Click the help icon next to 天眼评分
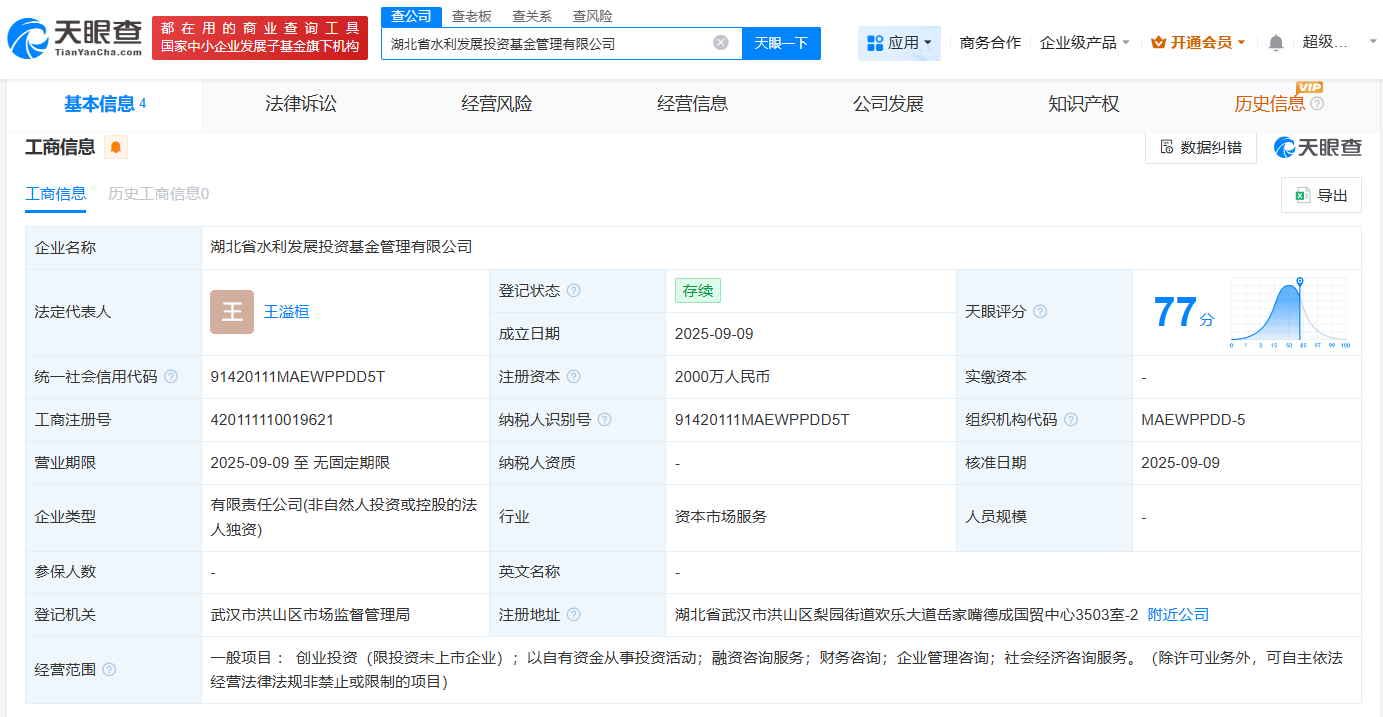Viewport: 1383px width, 717px height. pos(1040,312)
